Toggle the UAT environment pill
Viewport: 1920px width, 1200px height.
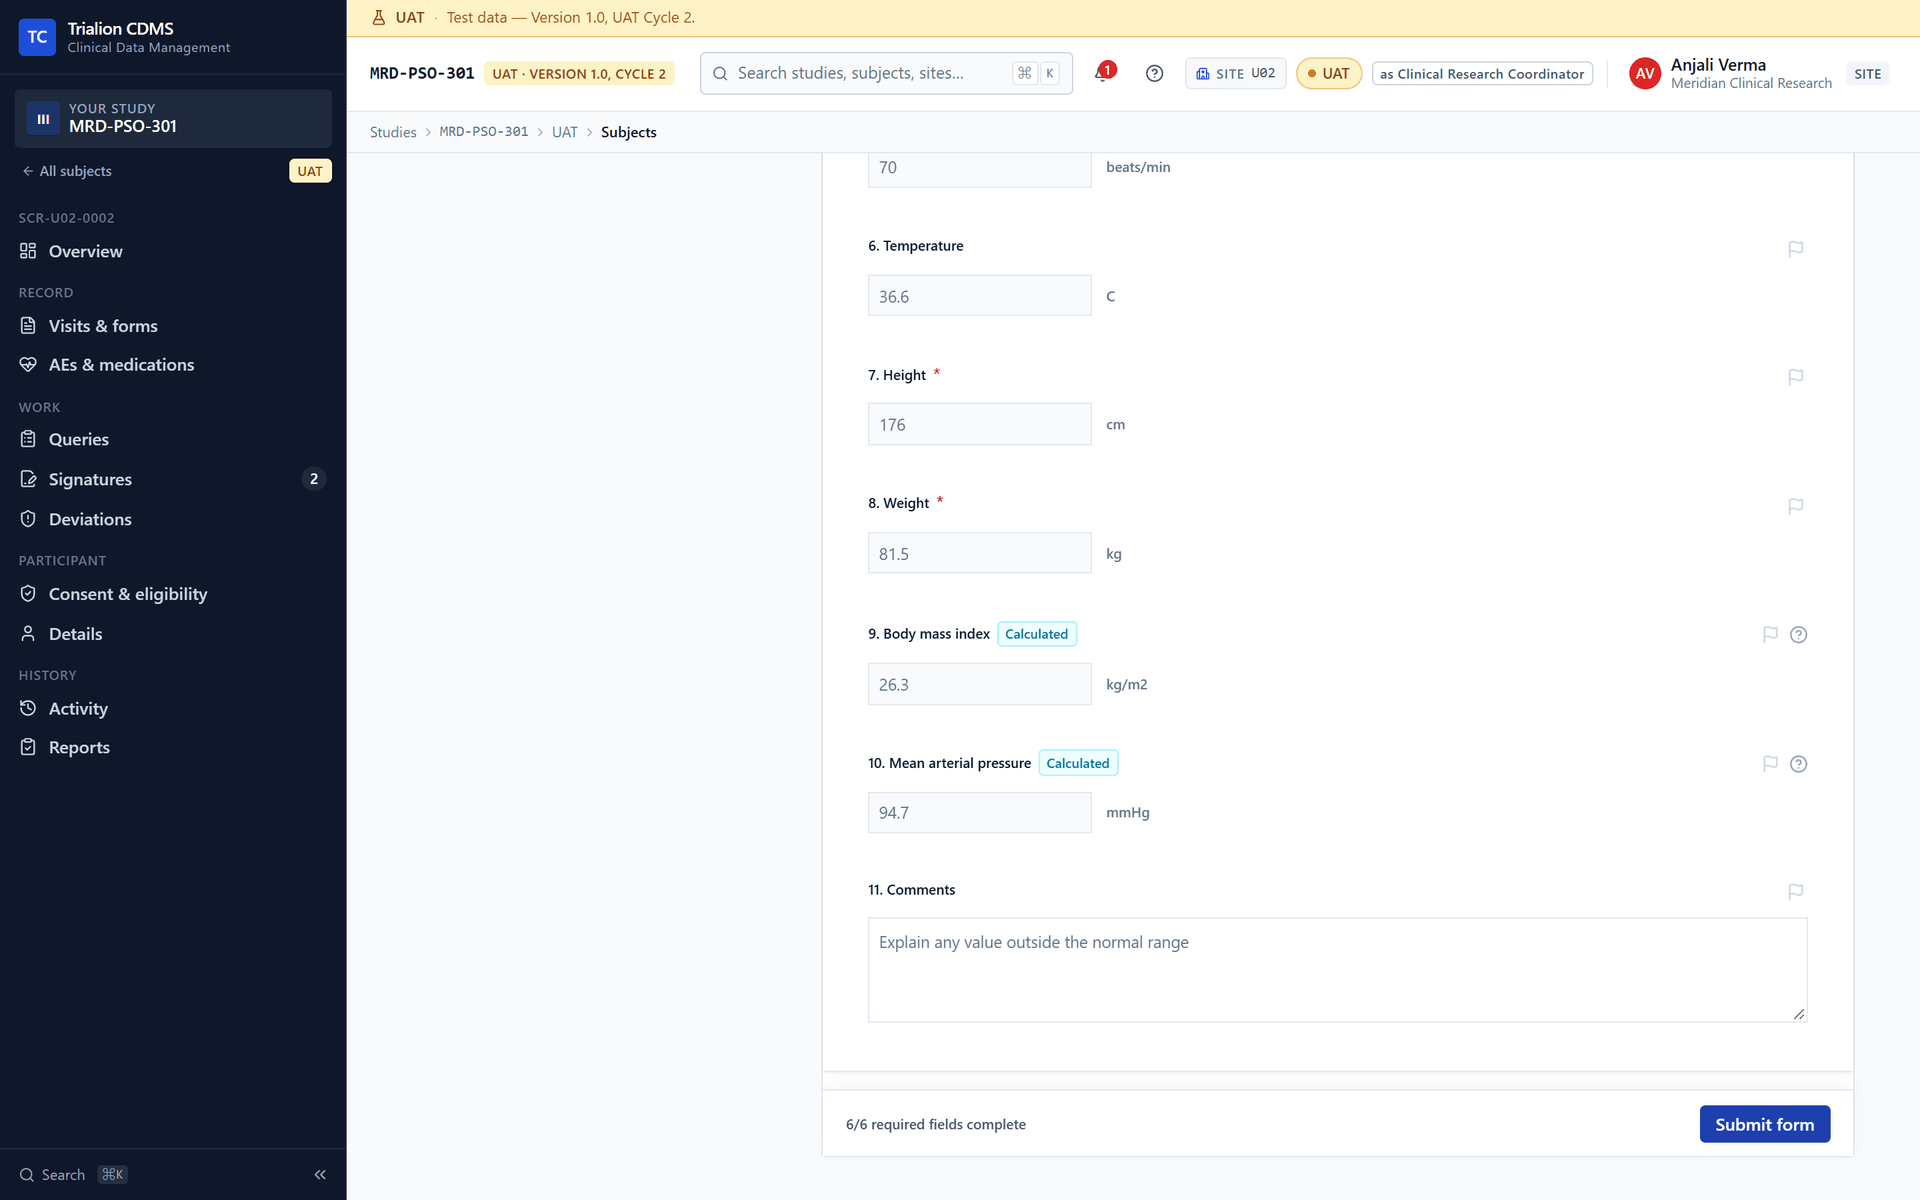[x=1328, y=73]
